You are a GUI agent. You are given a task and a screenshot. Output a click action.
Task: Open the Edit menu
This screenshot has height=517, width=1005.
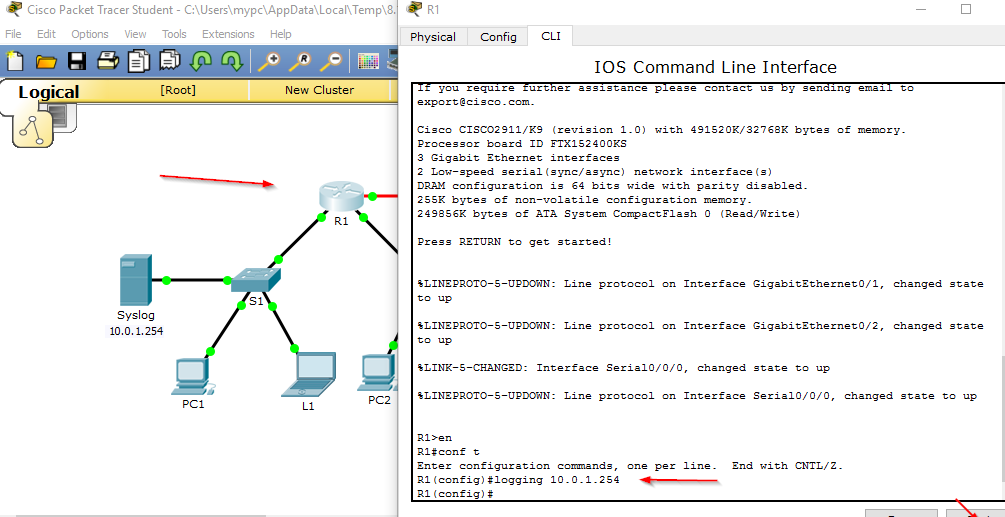click(x=46, y=34)
